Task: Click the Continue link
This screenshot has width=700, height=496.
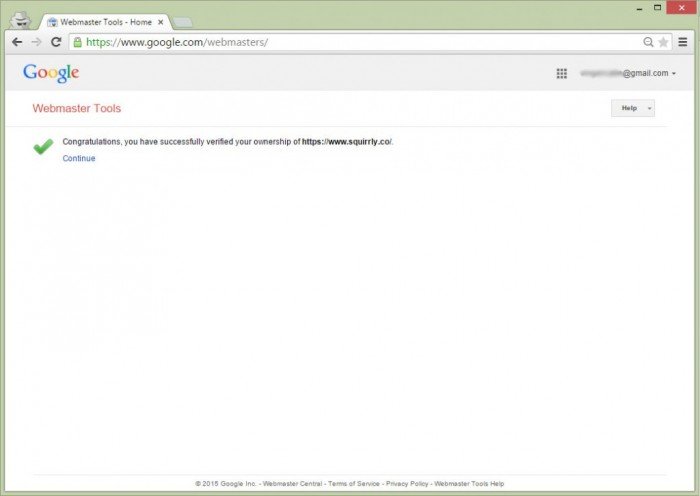Action: 79,158
